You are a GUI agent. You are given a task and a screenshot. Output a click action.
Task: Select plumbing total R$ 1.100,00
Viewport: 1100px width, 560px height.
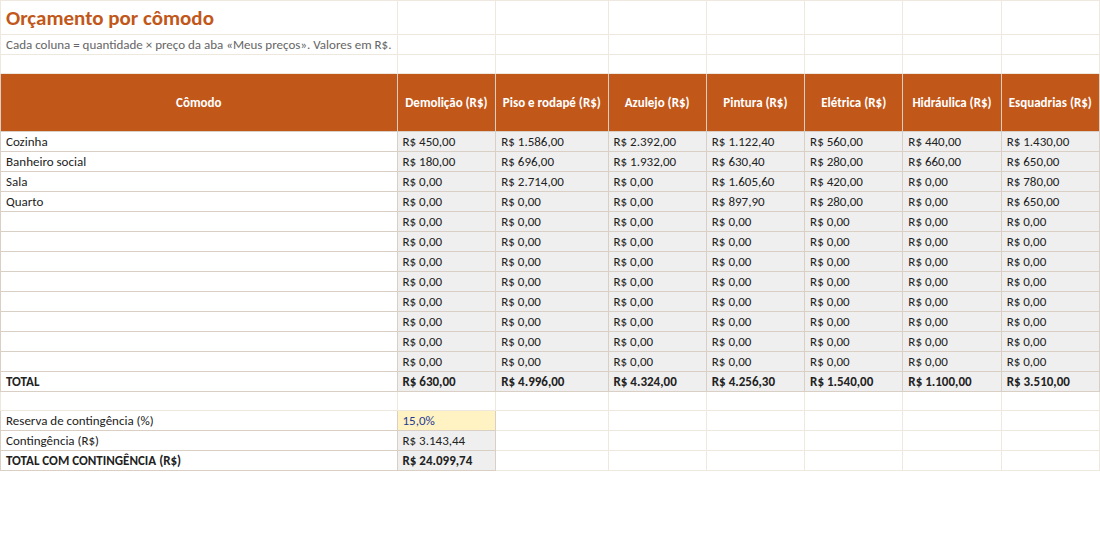click(952, 382)
